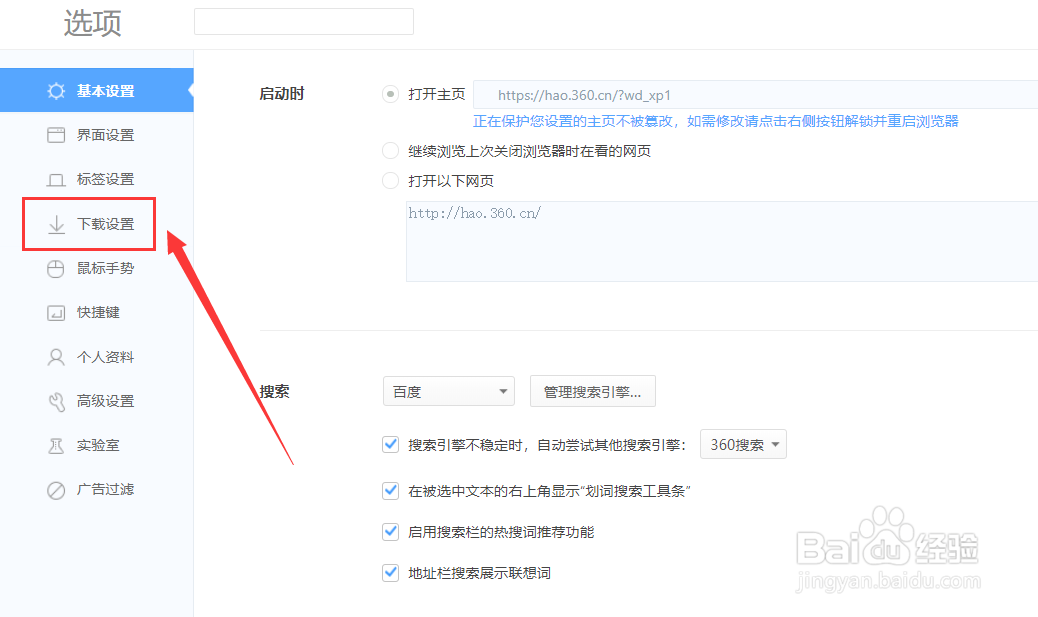This screenshot has width=1038, height=617.
Task: Uncheck 启用搜索栏的热搜词推荐功能
Action: point(391,532)
